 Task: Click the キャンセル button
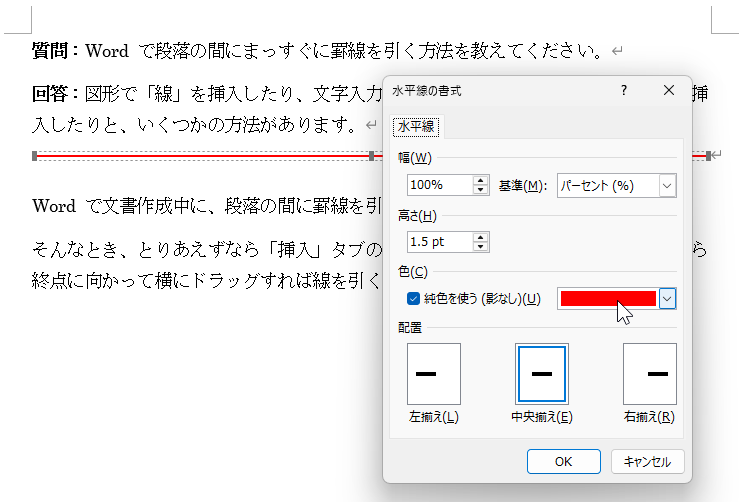click(647, 462)
